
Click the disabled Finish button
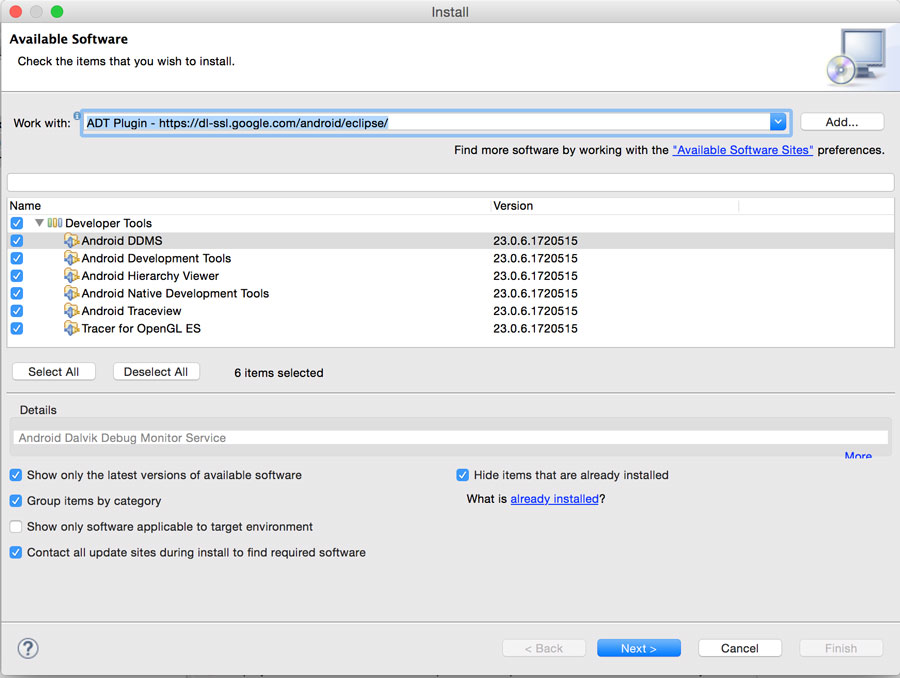coord(841,648)
